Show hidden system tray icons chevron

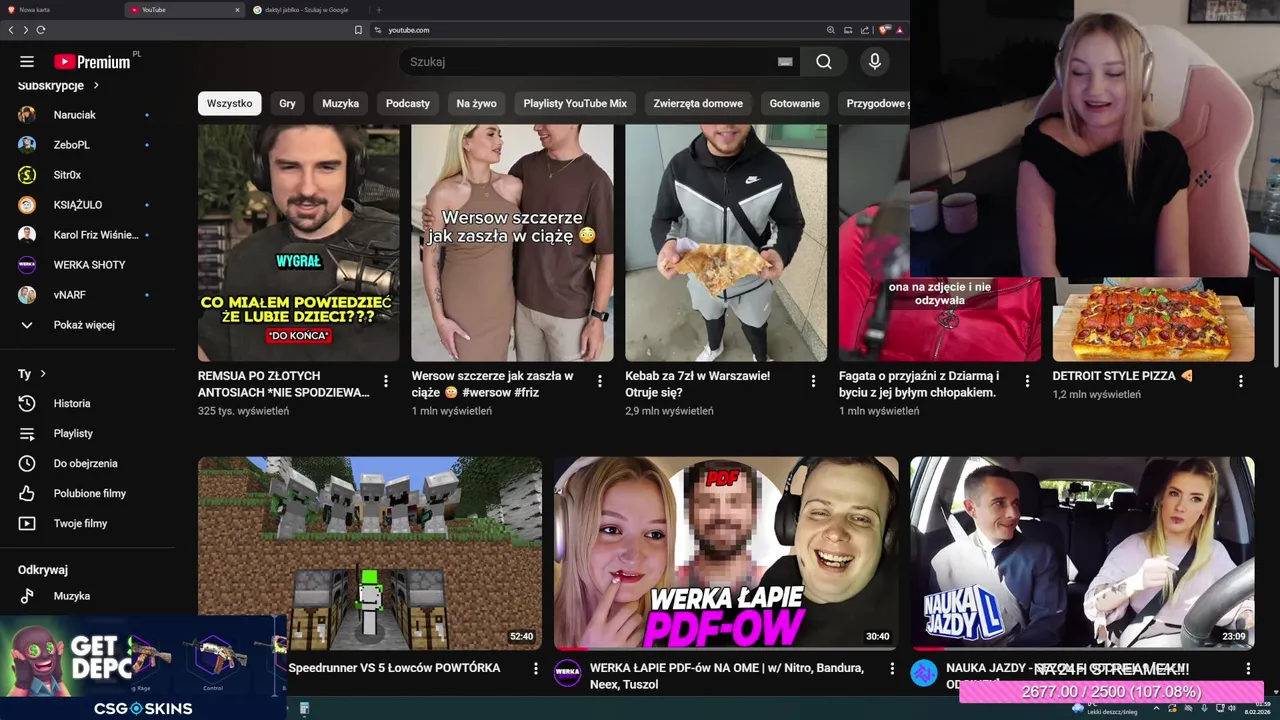tap(1157, 709)
